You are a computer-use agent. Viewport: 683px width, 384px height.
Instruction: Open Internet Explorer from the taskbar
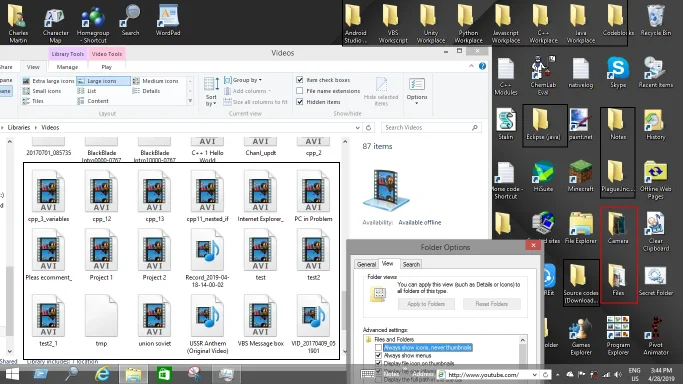tap(102, 374)
